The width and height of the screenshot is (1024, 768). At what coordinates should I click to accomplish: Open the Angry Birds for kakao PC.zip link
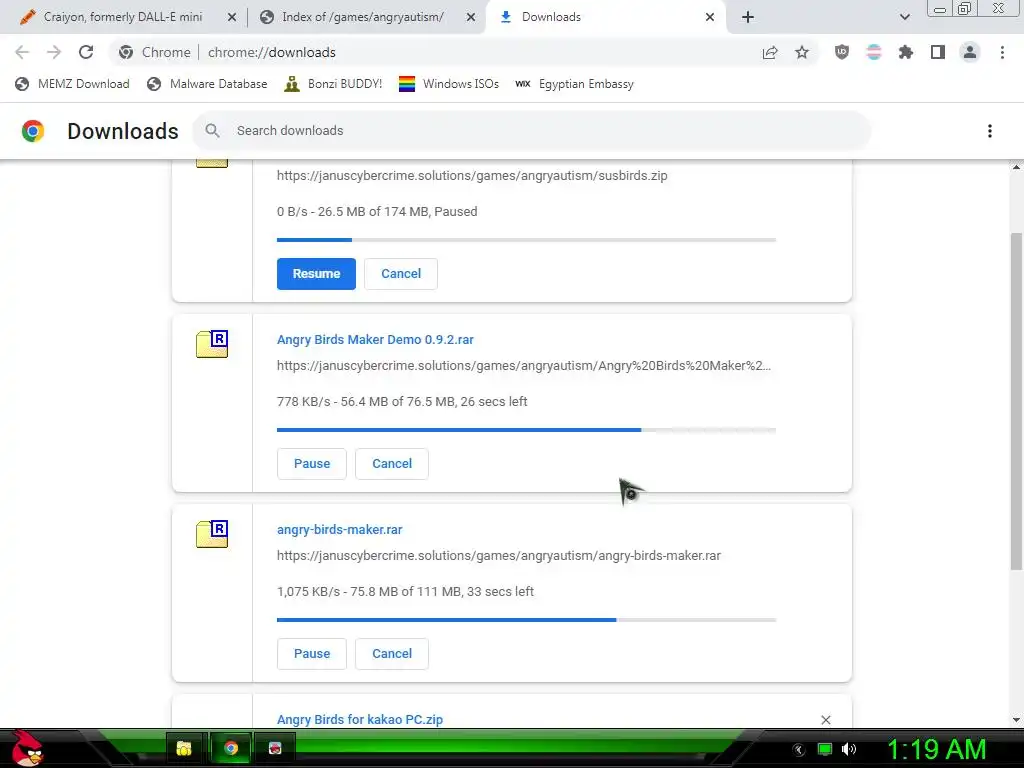[360, 720]
